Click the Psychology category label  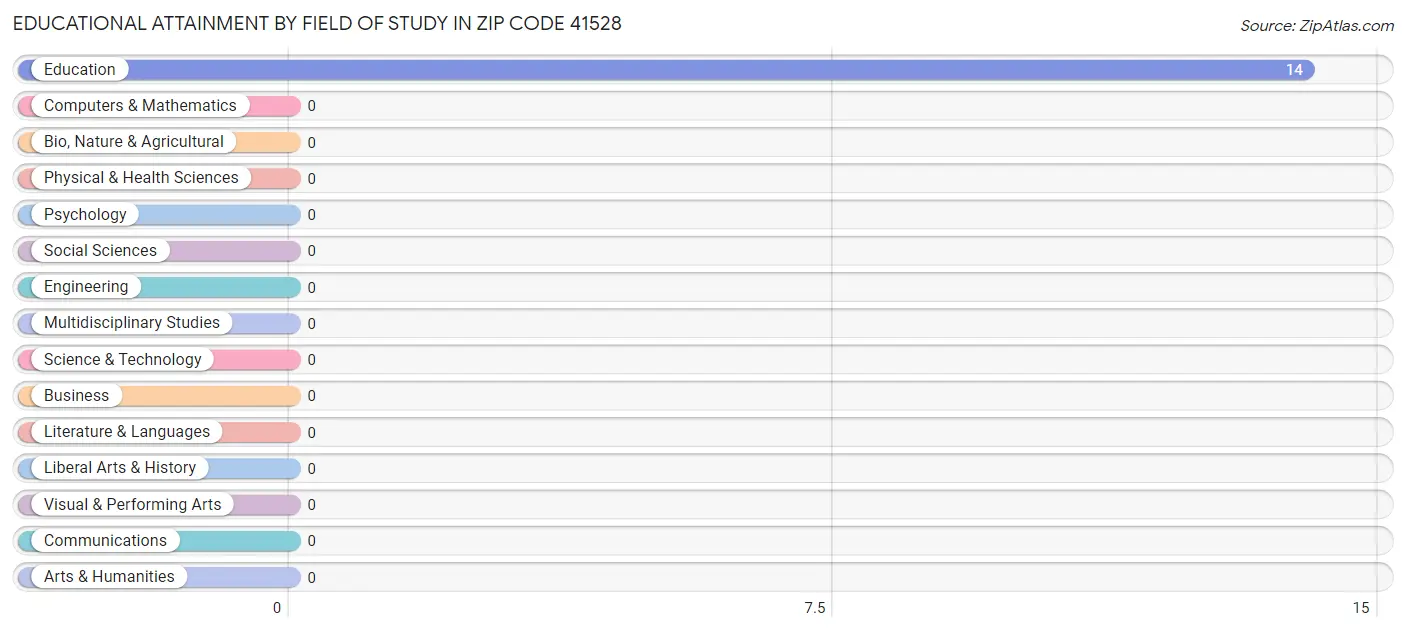pyautogui.click(x=85, y=215)
